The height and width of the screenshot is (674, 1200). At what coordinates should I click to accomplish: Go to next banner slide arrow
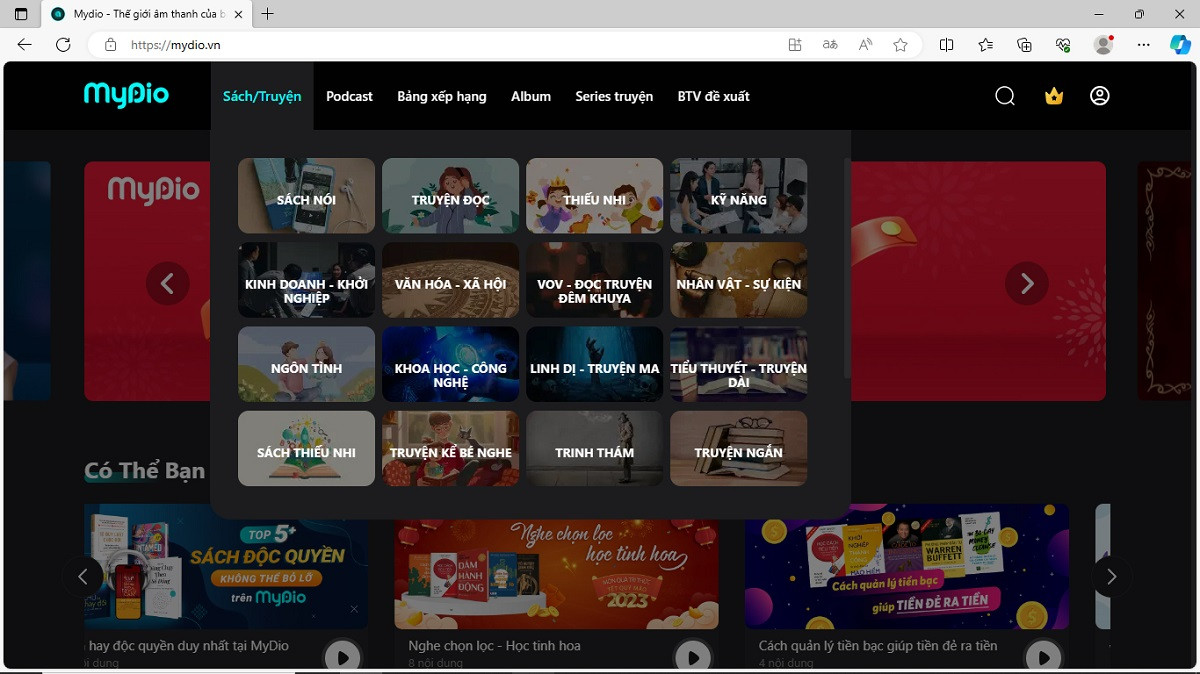coord(1026,284)
